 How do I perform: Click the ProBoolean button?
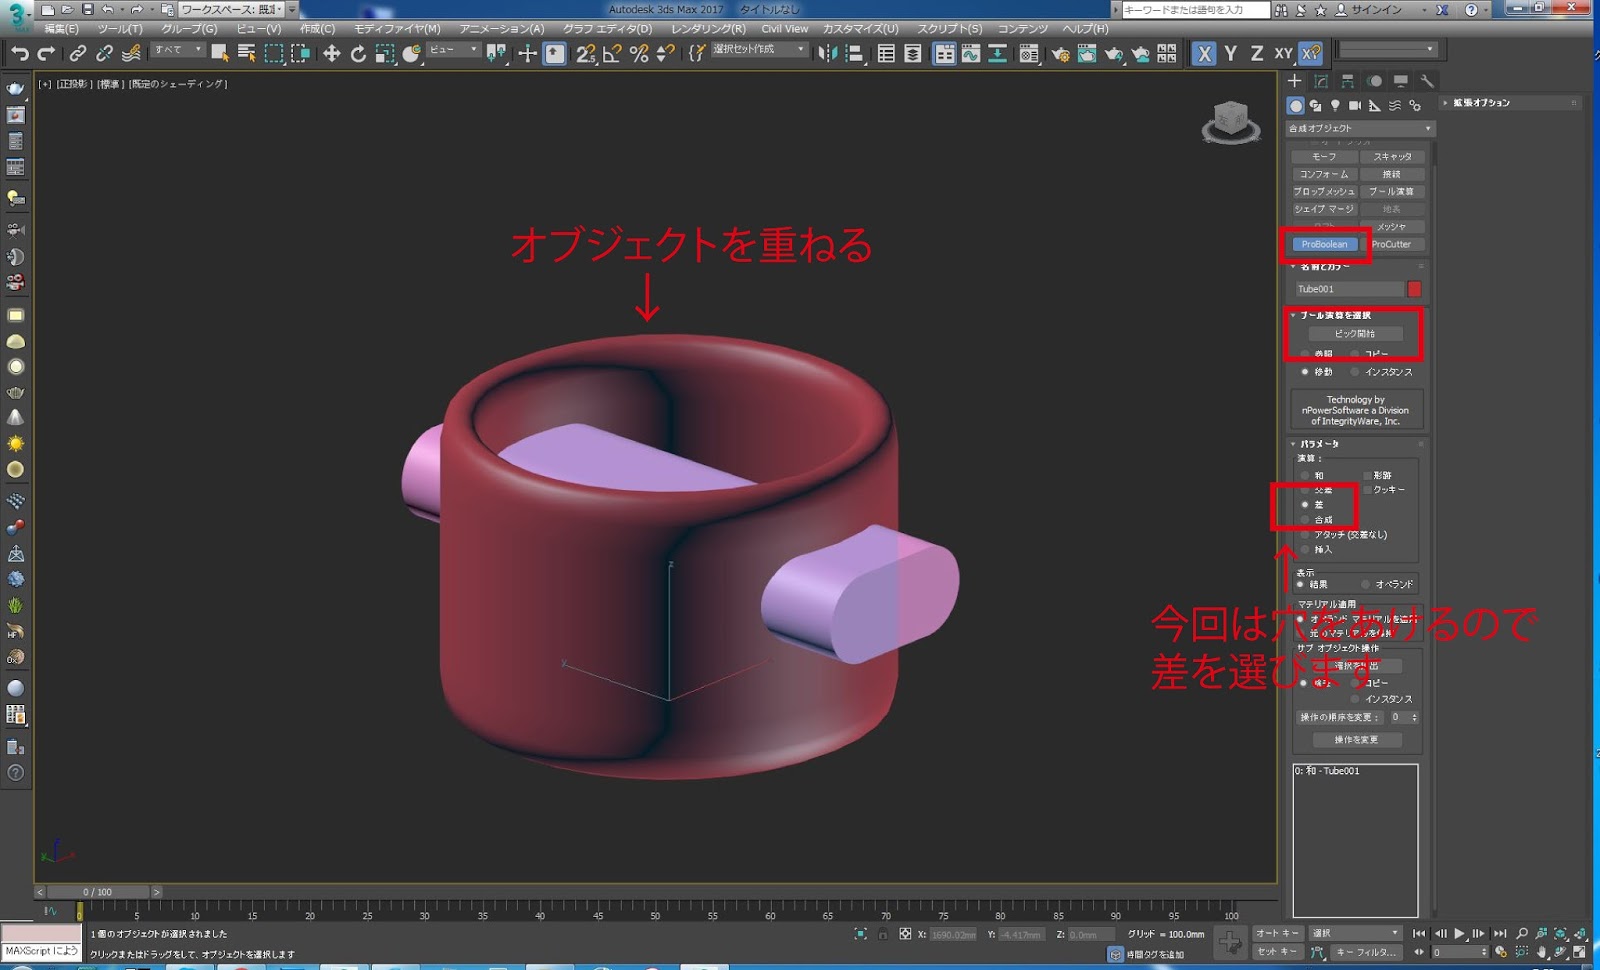(1324, 244)
